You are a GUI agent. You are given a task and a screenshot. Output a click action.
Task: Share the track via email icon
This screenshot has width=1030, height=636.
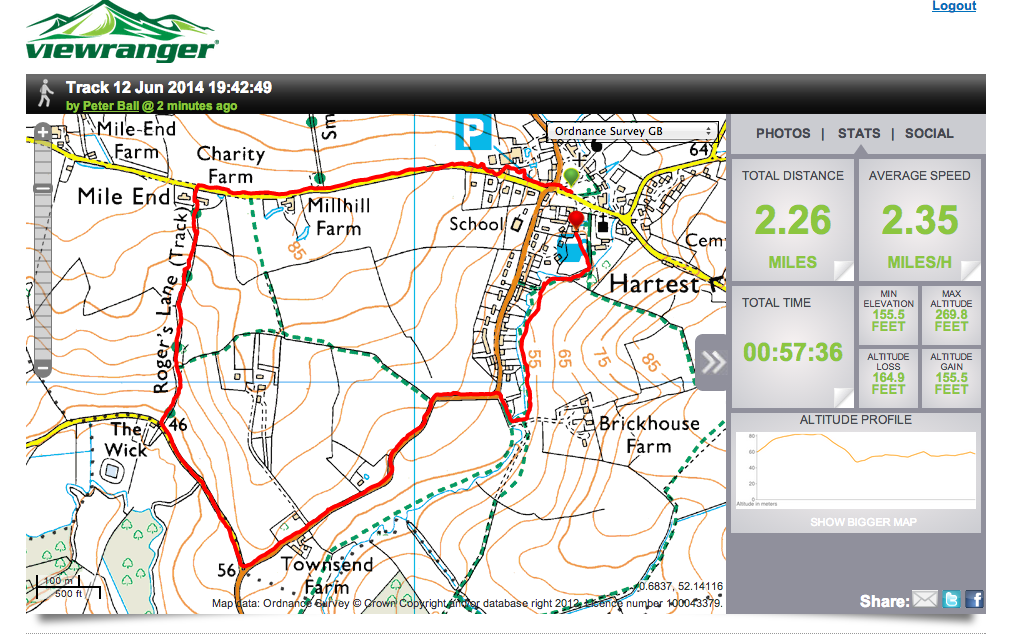click(925, 600)
